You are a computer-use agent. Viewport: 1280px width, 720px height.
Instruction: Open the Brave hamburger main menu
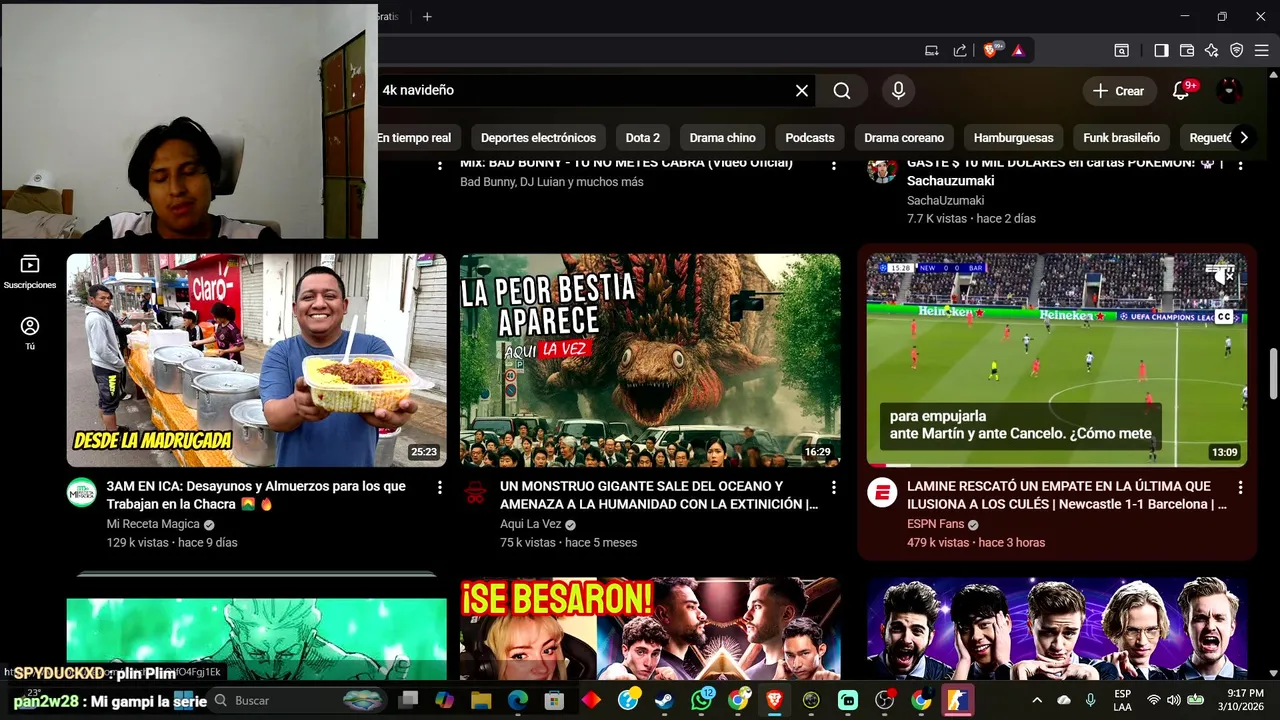tap(1262, 50)
